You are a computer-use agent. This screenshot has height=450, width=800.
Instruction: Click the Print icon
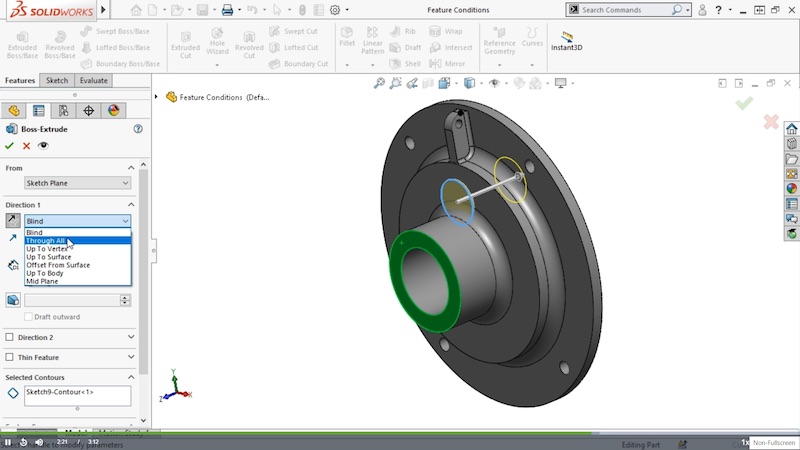tap(228, 10)
